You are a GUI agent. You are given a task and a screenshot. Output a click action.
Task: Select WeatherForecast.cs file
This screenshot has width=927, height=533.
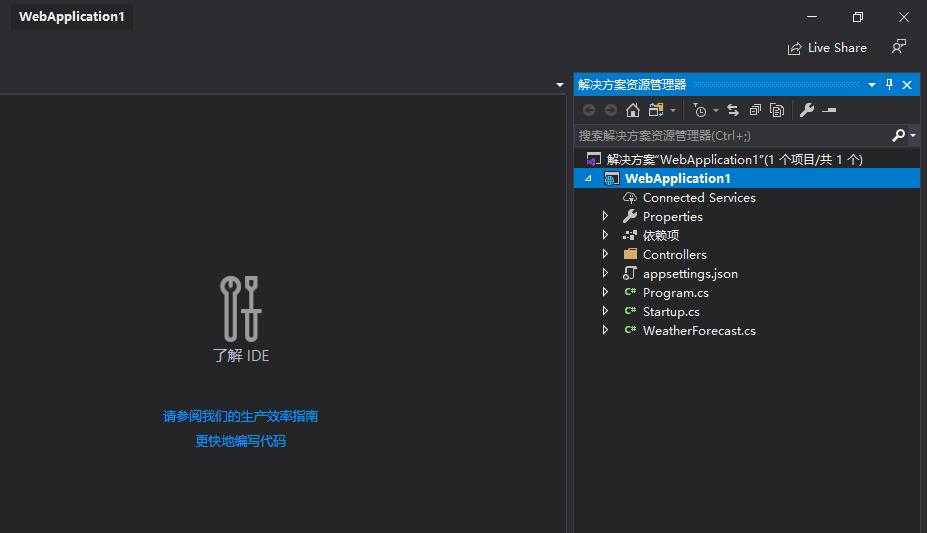699,330
